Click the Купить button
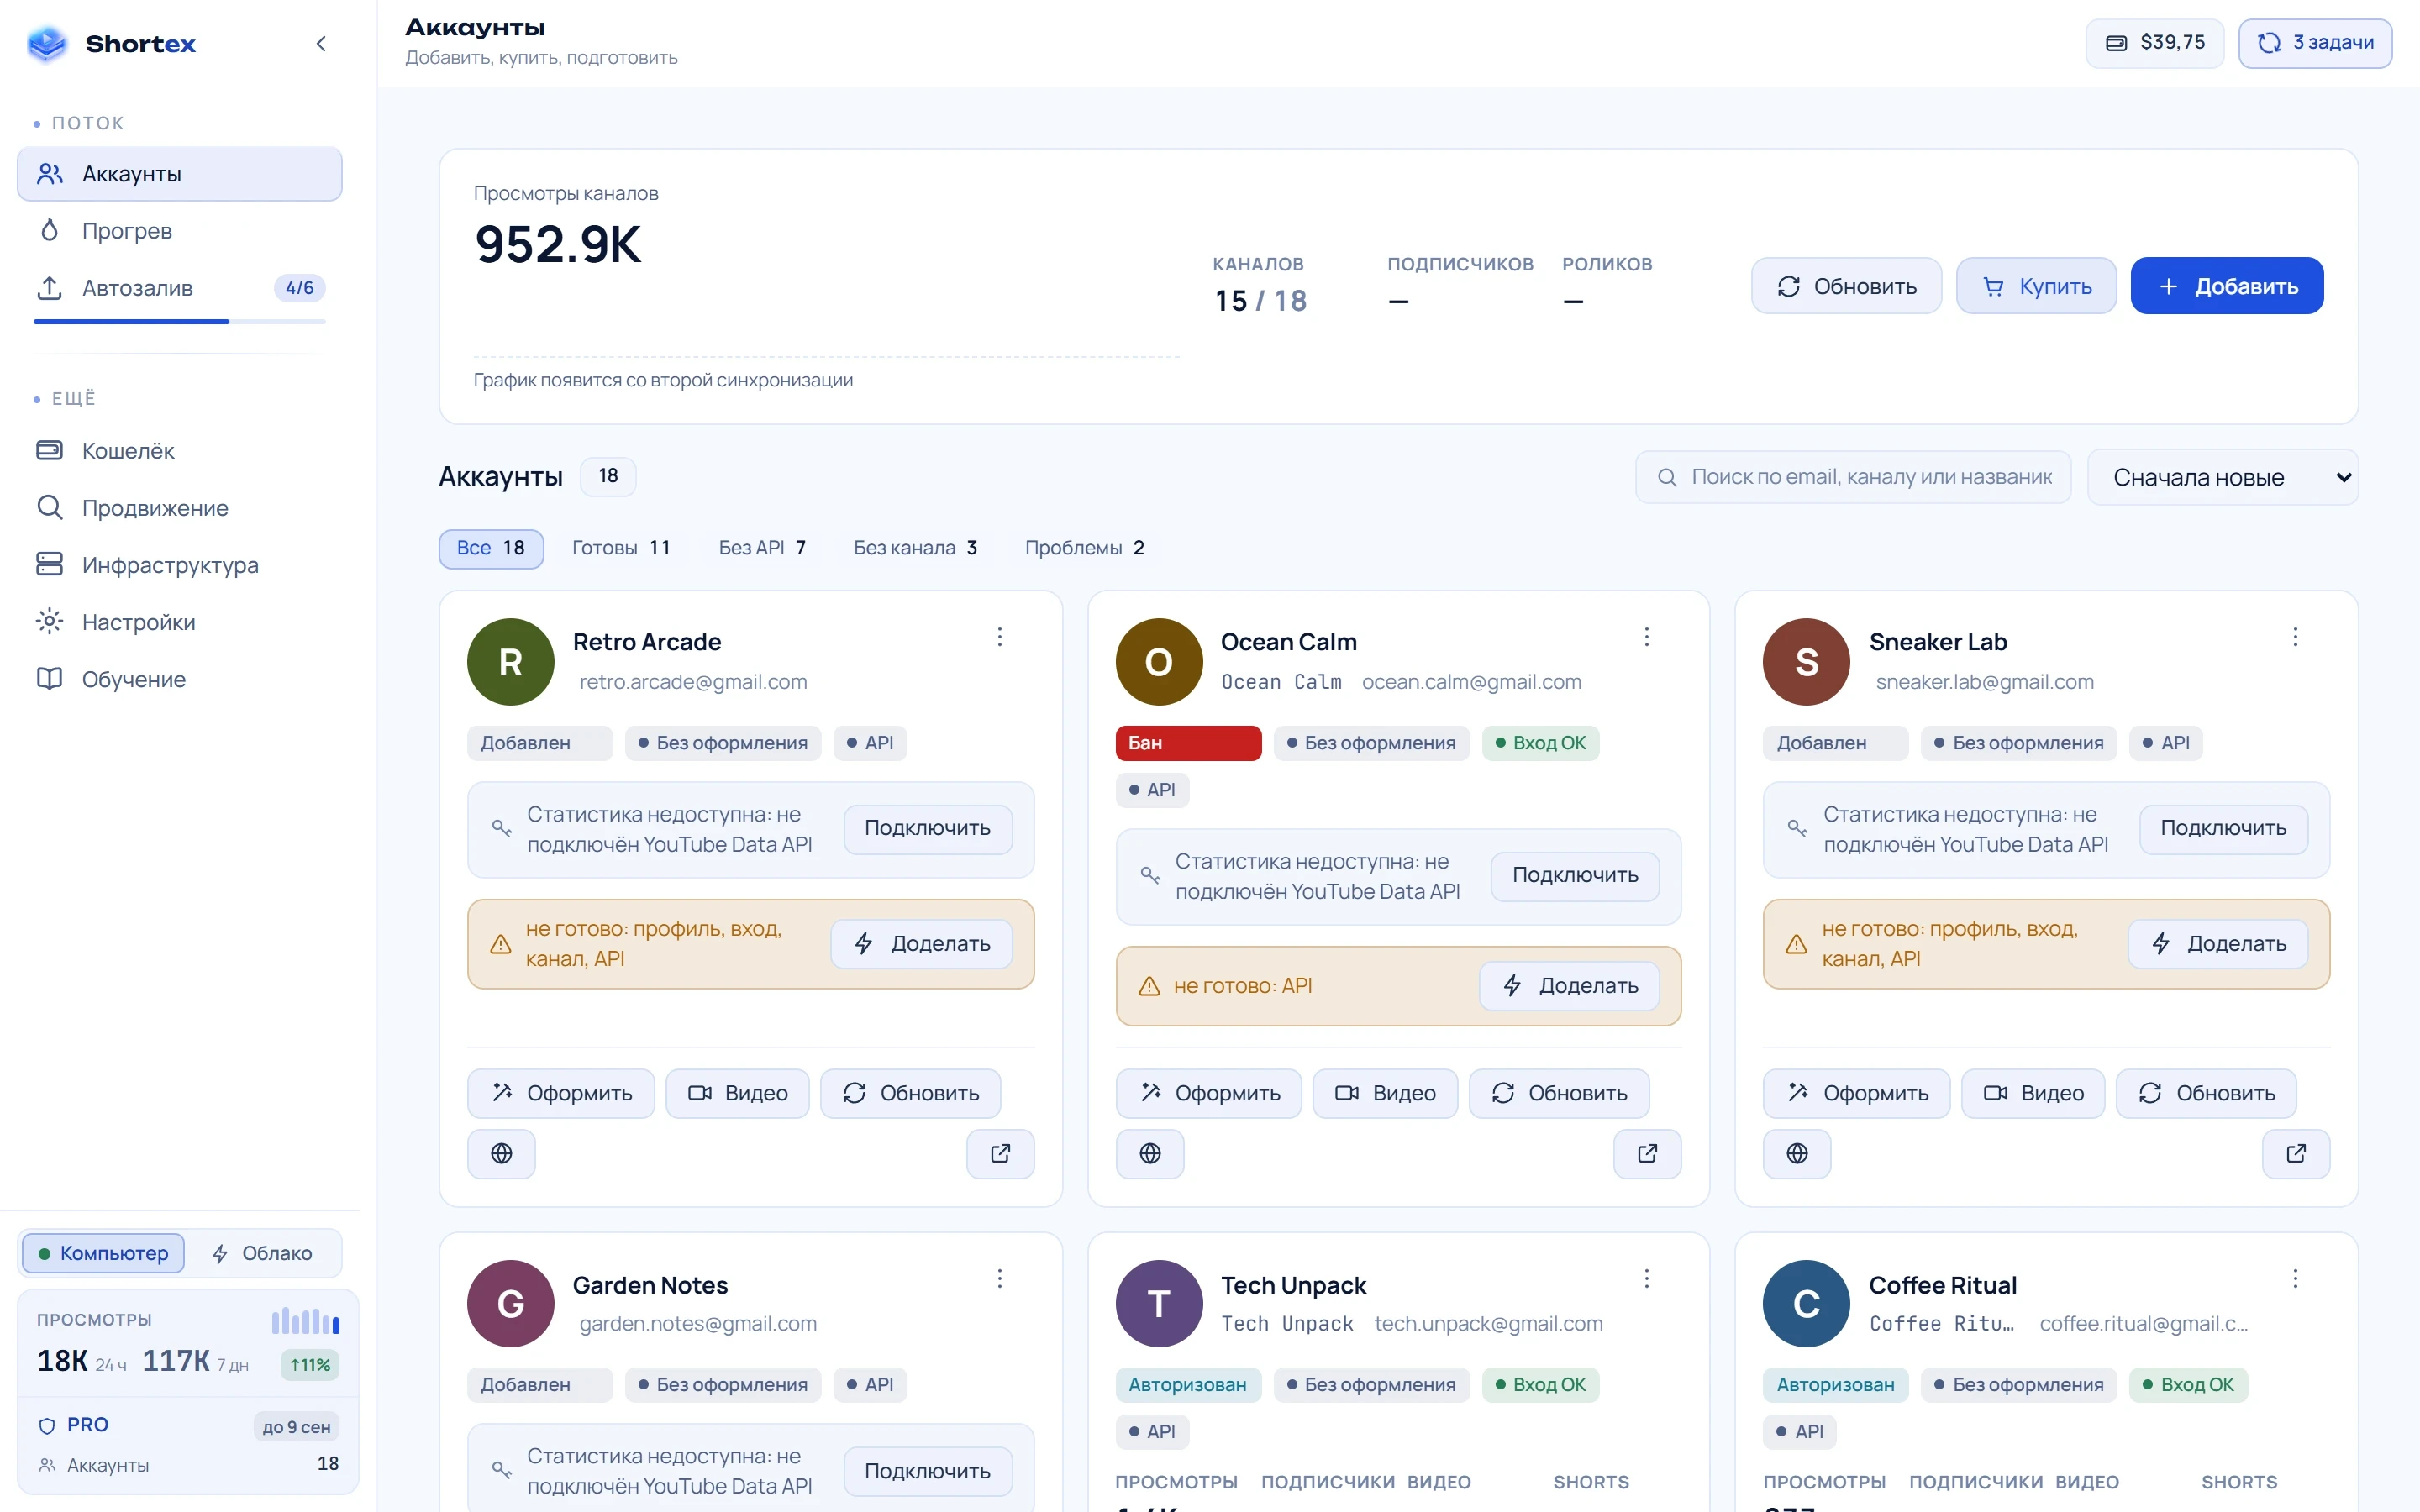This screenshot has height=1512, width=2420. click(2036, 286)
